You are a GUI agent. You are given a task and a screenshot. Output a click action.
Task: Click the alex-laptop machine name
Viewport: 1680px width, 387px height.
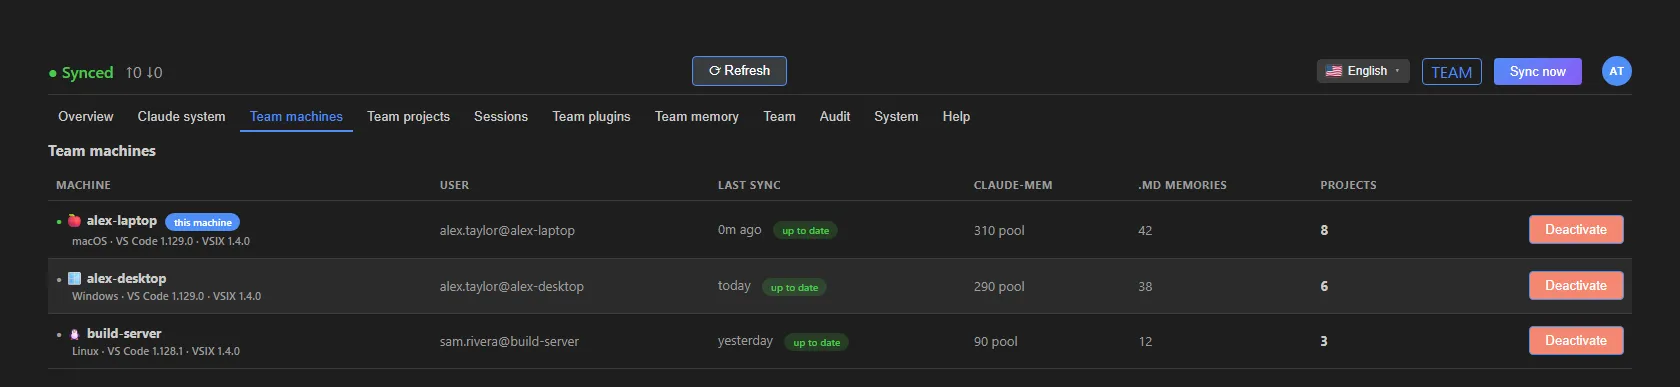point(122,220)
